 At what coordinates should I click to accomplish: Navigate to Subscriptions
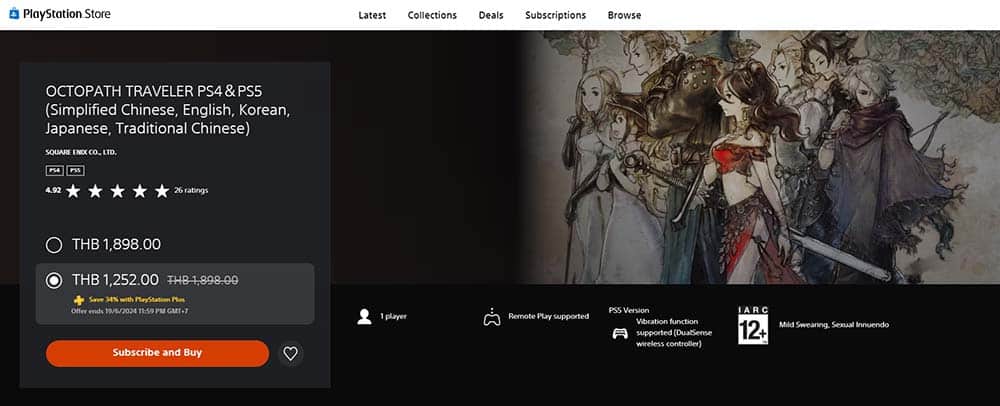tap(555, 15)
